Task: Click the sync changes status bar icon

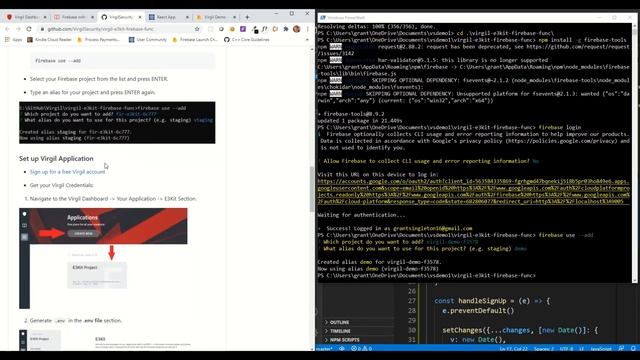Action: pyautogui.click(x=342, y=349)
